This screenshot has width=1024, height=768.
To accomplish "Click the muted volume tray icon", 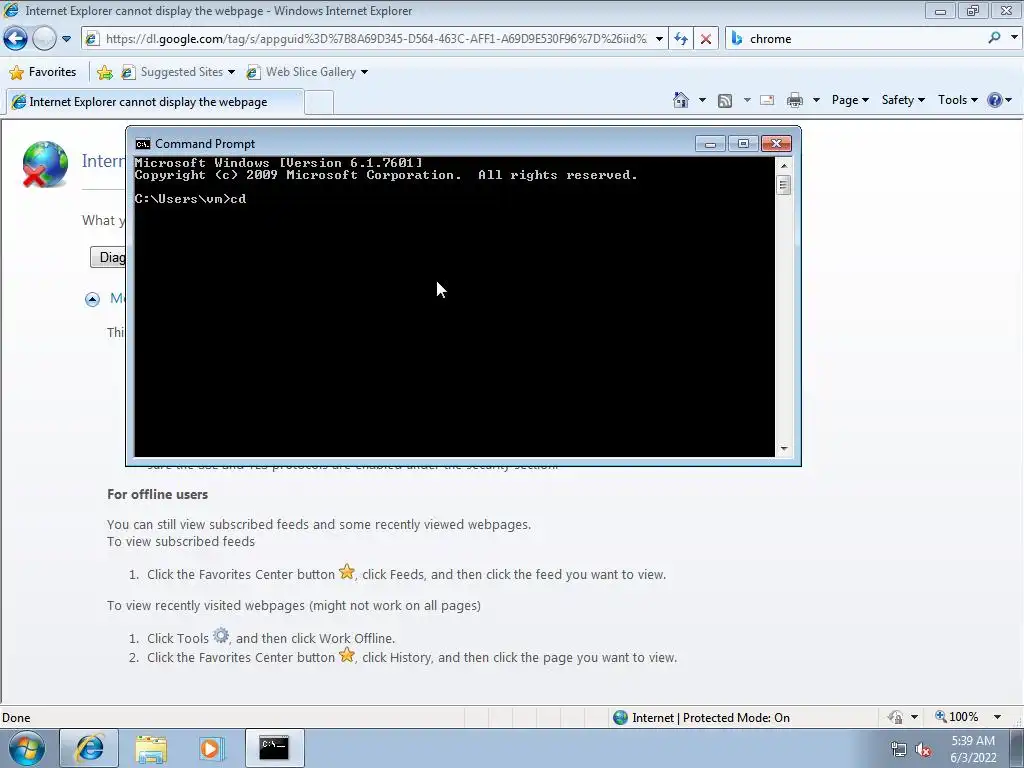I will point(923,750).
